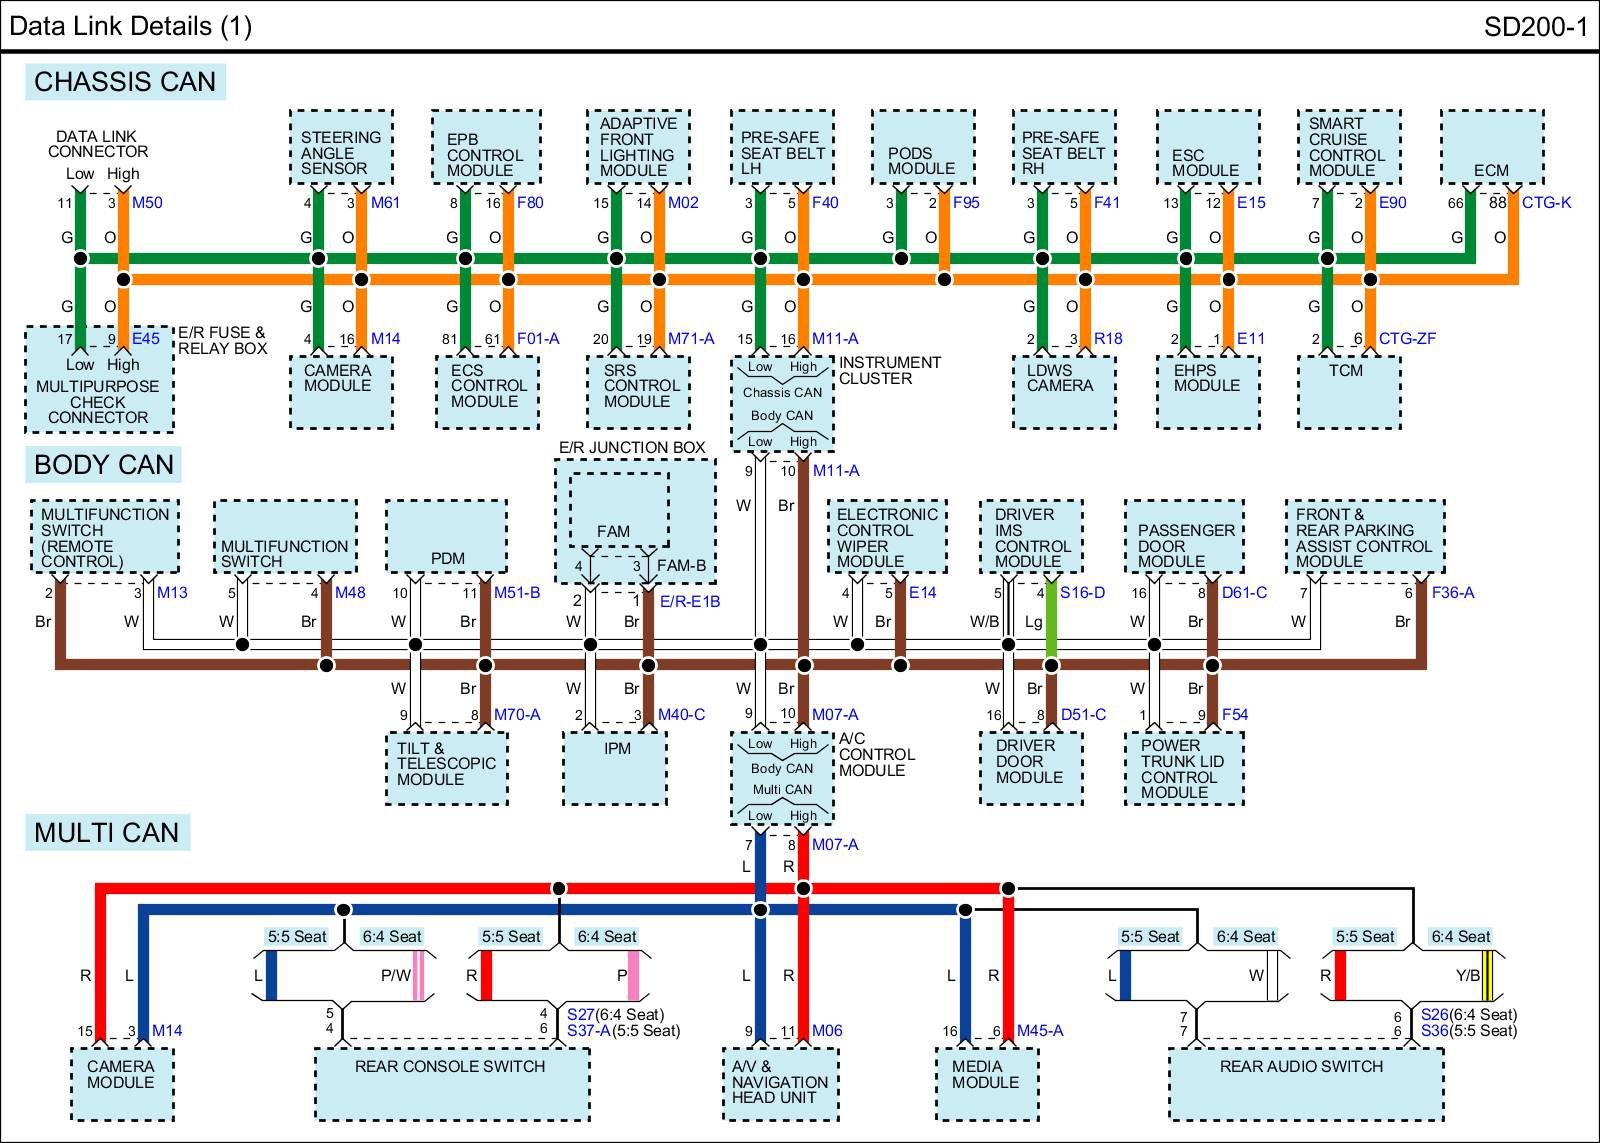Select the Power Trunk Lid Control Module box
The image size is (1600, 1143).
click(x=1184, y=769)
